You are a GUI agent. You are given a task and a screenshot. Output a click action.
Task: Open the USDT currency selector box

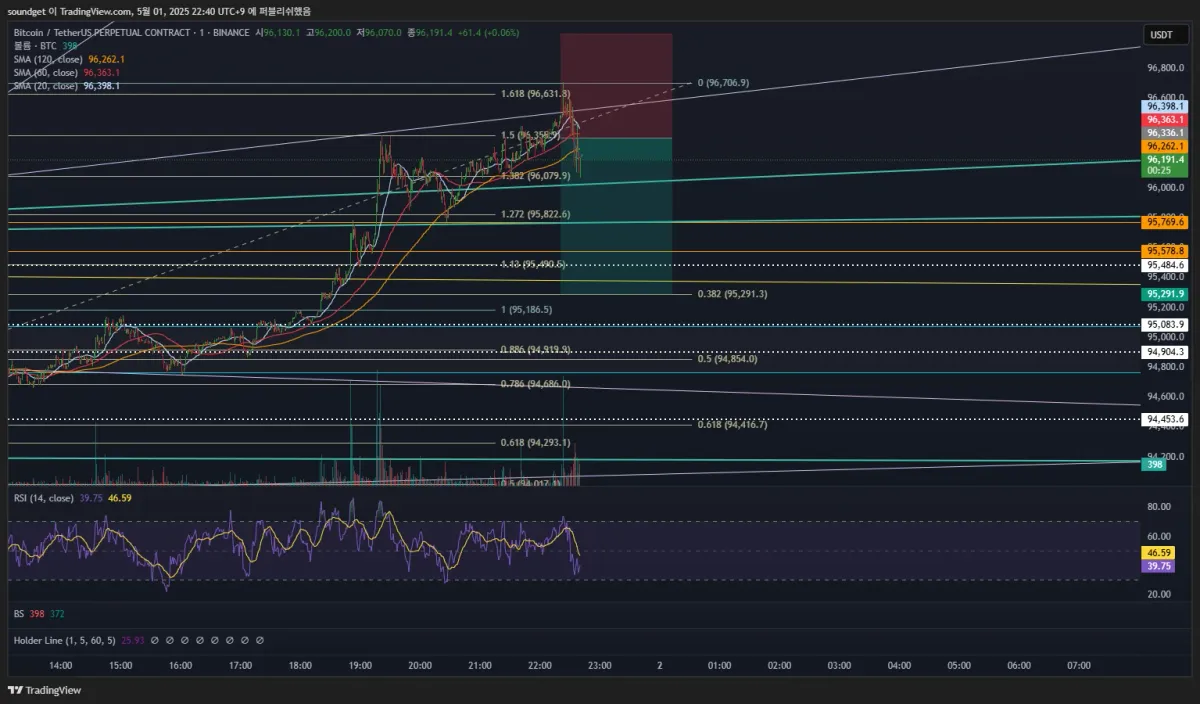click(x=1161, y=34)
